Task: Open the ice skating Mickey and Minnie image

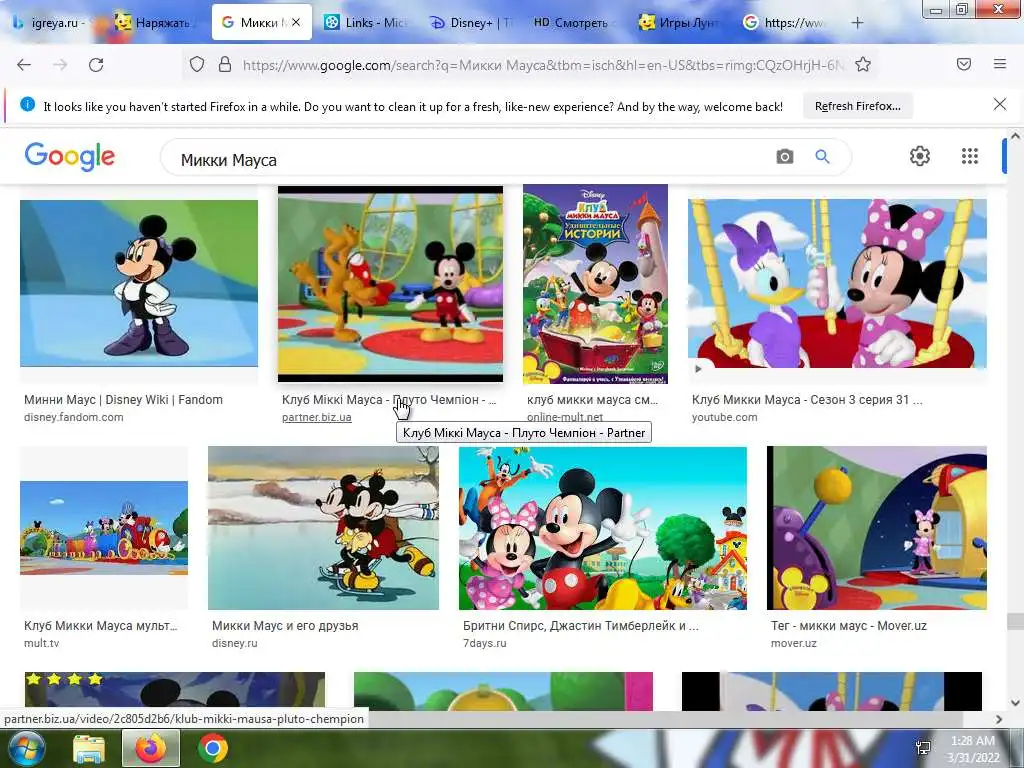Action: pyautogui.click(x=323, y=528)
